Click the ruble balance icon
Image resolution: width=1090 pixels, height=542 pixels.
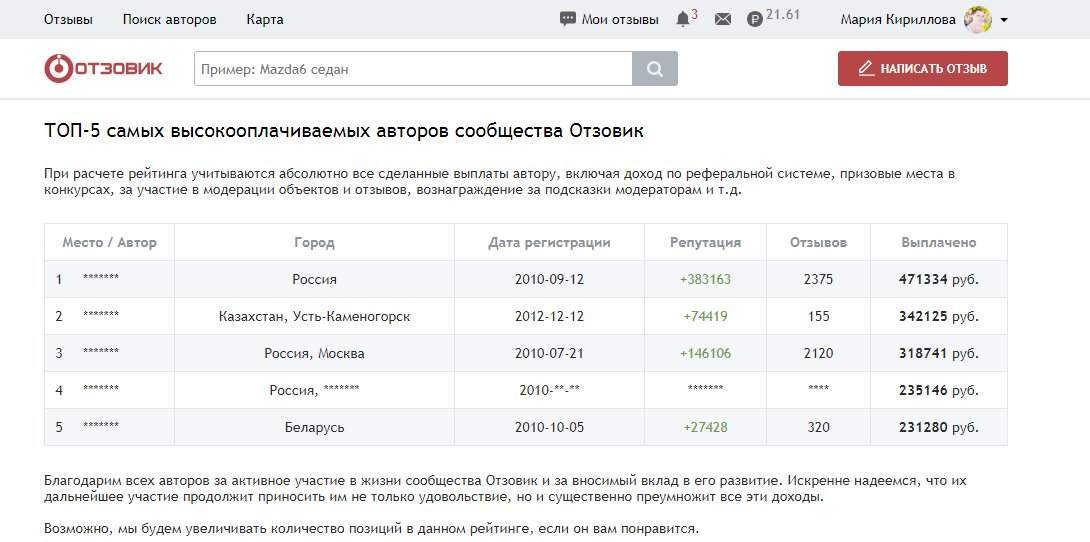click(755, 19)
